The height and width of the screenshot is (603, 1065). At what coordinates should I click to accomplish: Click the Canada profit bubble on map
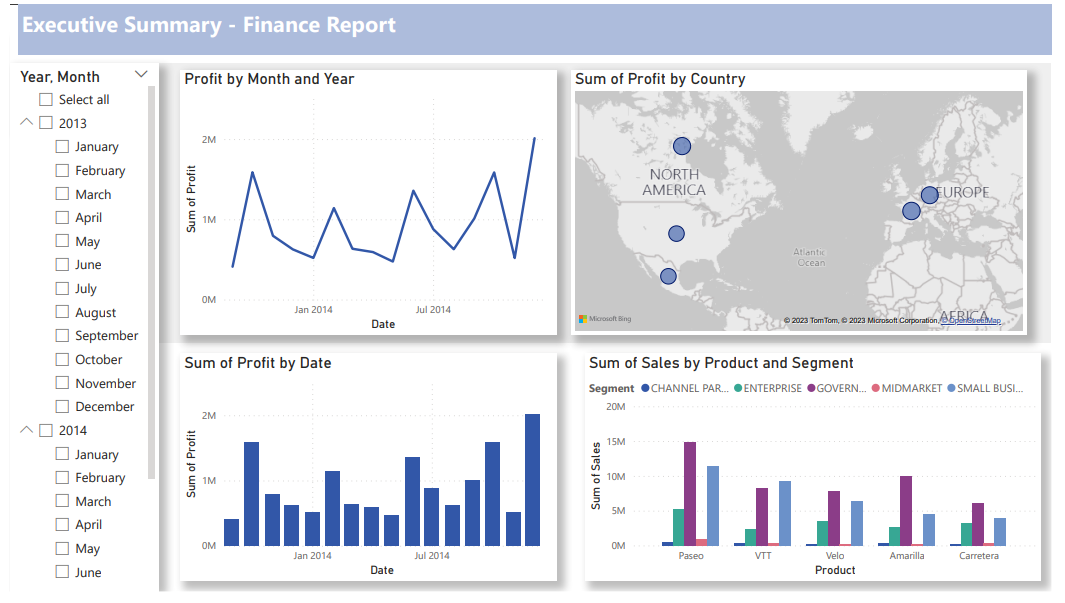click(682, 146)
